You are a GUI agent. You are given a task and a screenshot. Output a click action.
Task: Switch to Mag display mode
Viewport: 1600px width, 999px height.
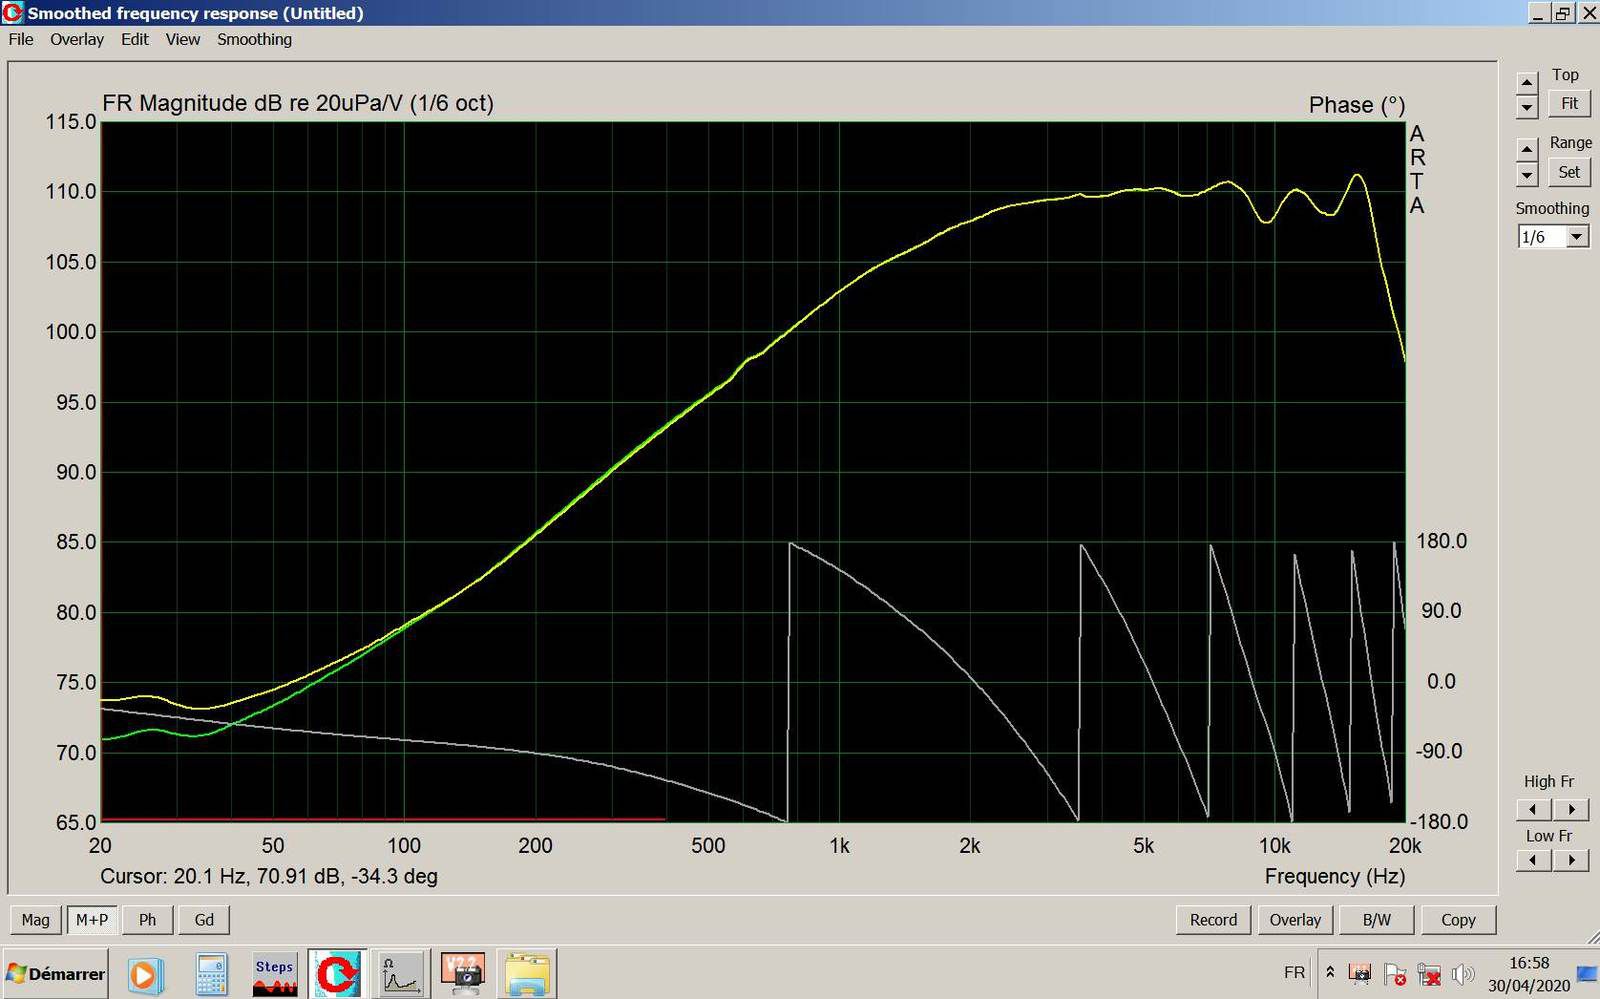coord(35,919)
